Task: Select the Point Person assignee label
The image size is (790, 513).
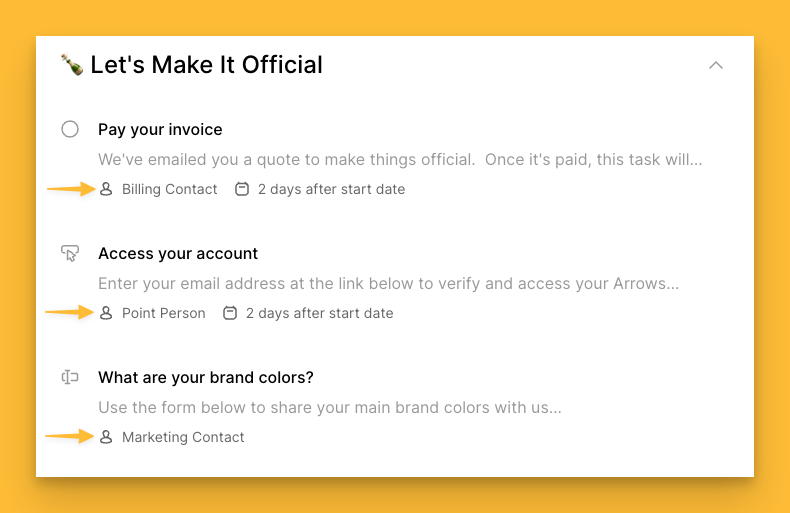Action: (163, 313)
